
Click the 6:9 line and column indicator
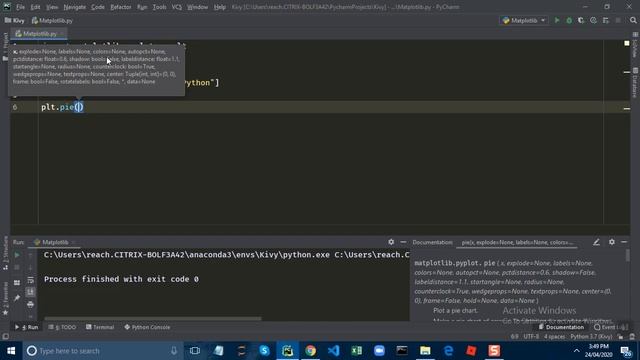[514, 337]
